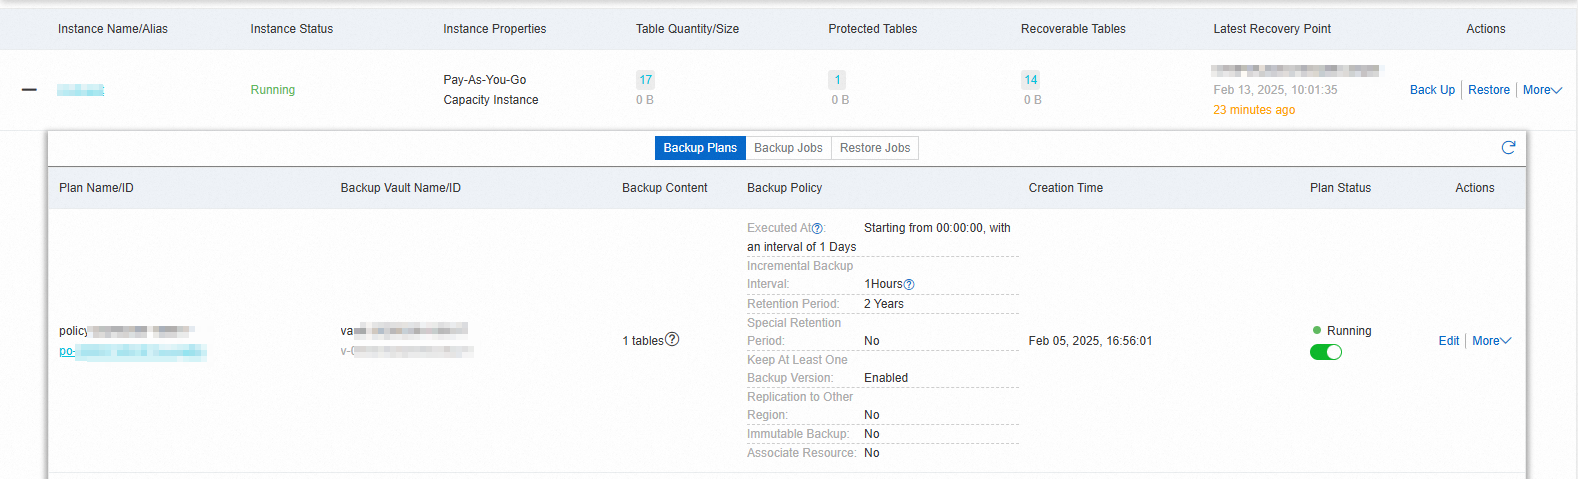Open the More dropdown in instance actions
The image size is (1578, 479).
point(1541,90)
